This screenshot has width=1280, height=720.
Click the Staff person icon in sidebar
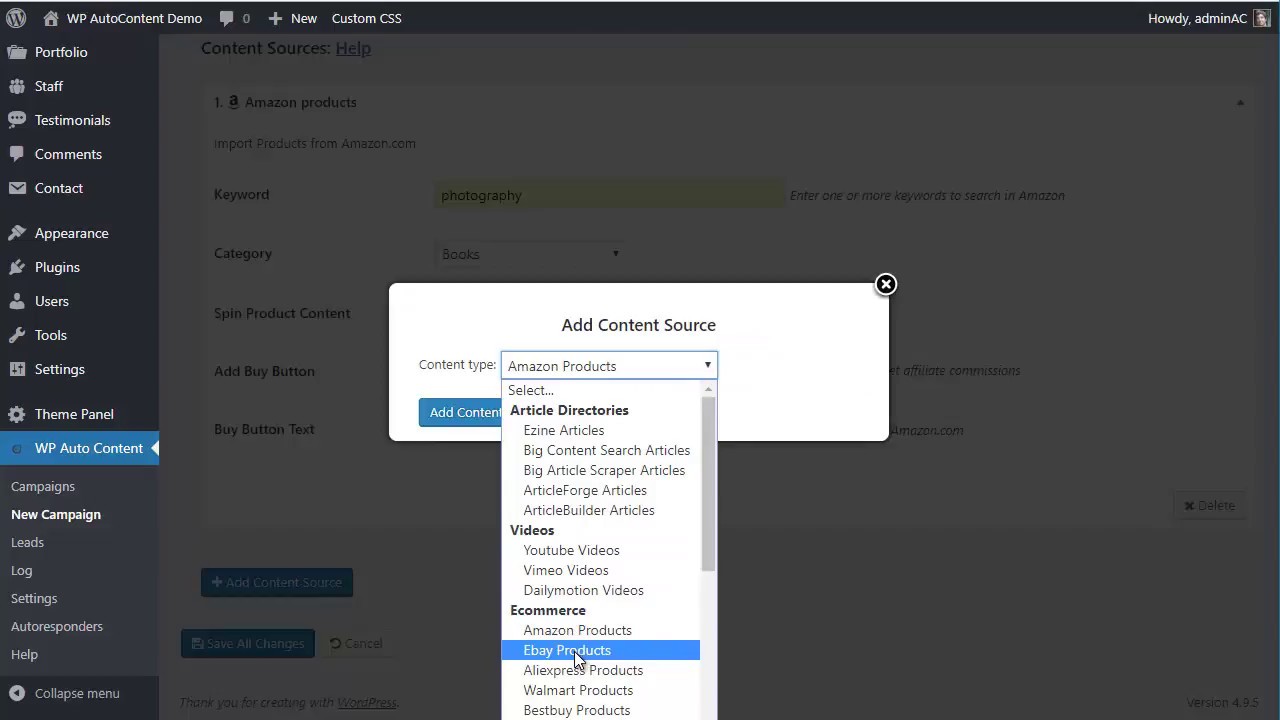pyautogui.click(x=17, y=86)
